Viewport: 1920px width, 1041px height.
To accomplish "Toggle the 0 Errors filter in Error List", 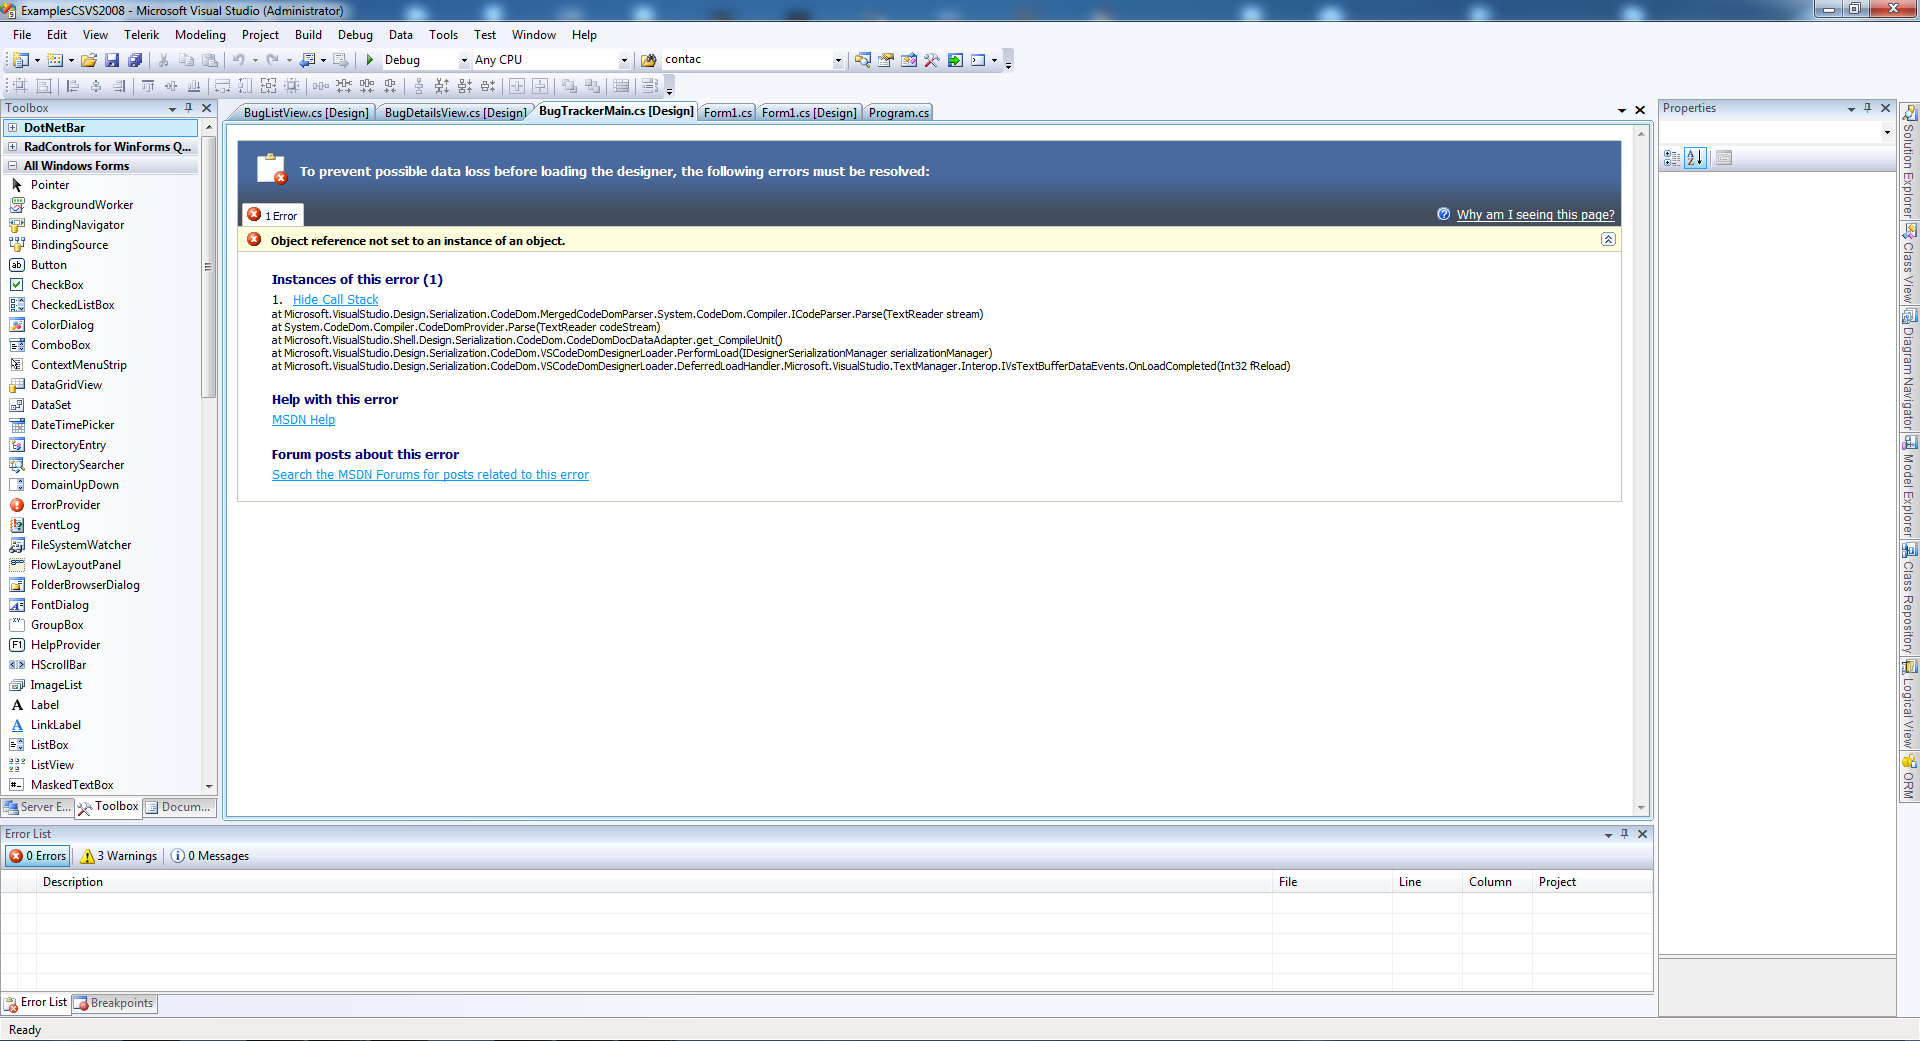I will click(x=38, y=856).
